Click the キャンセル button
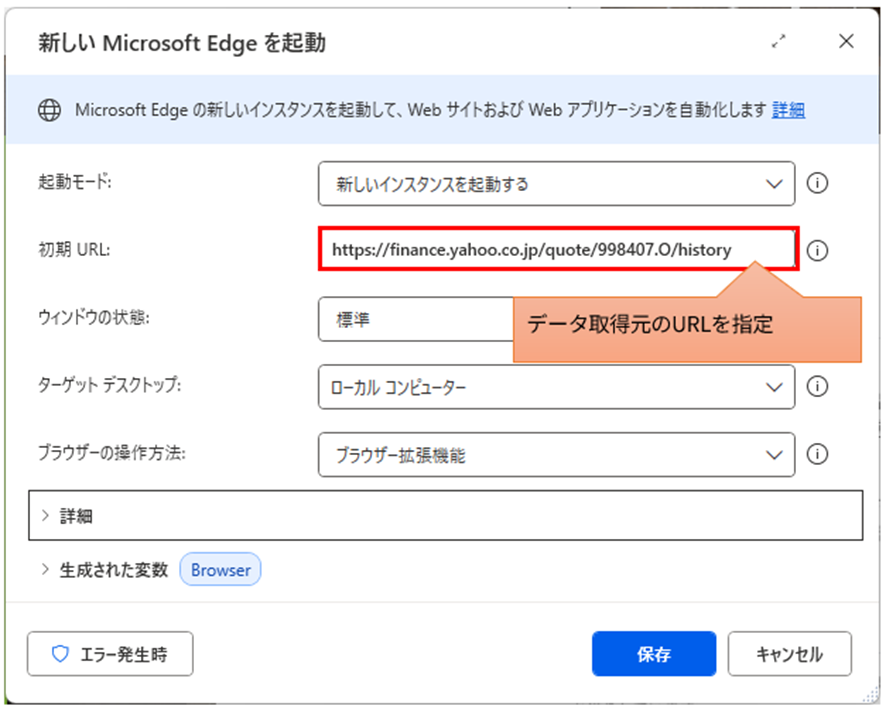 (x=789, y=654)
